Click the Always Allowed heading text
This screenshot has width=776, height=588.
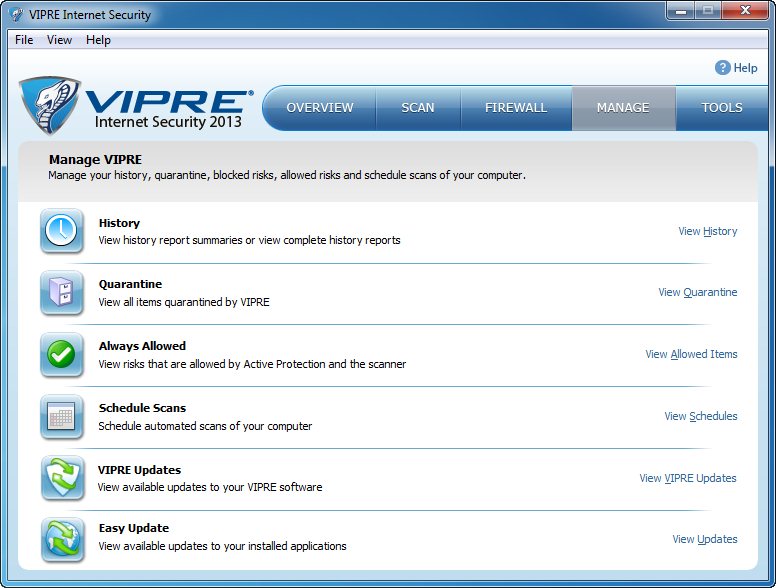(142, 346)
